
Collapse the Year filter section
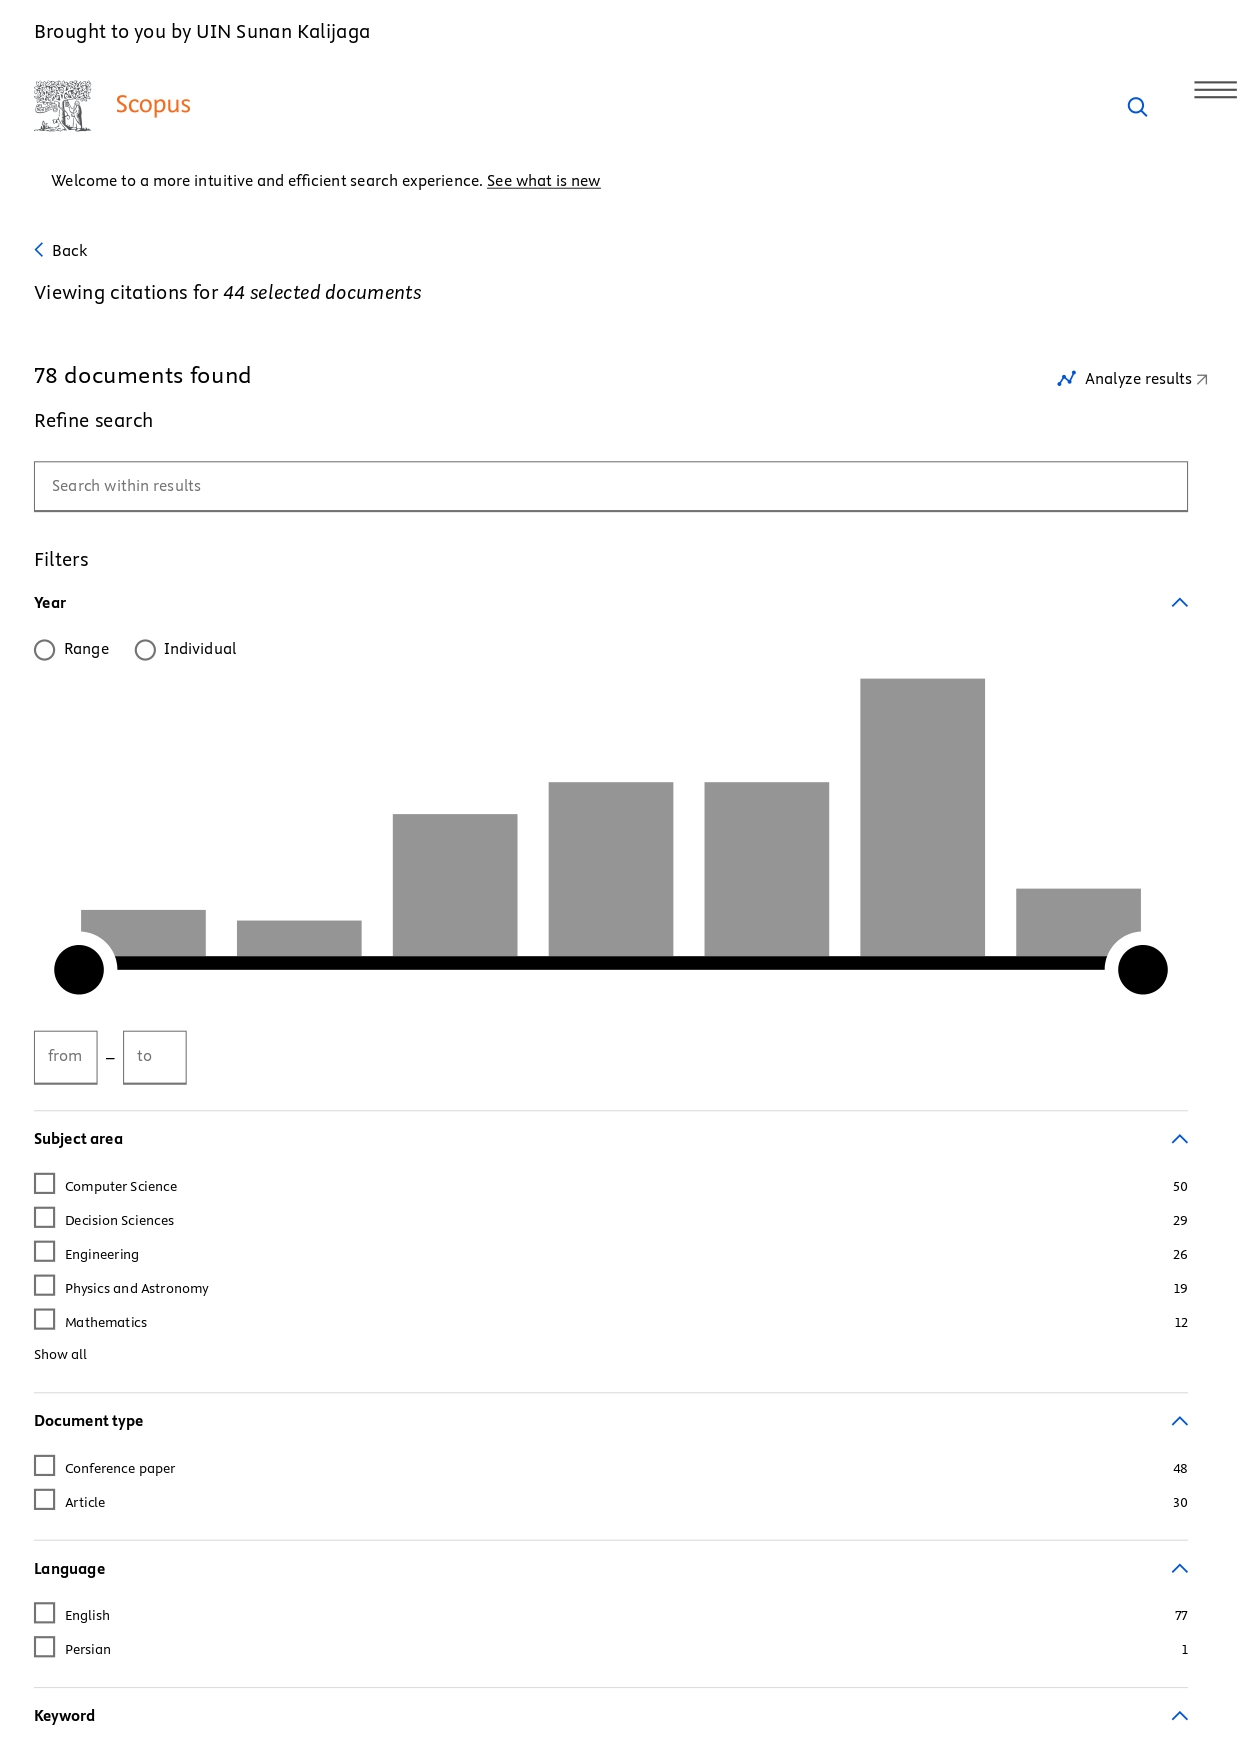[x=1180, y=603]
